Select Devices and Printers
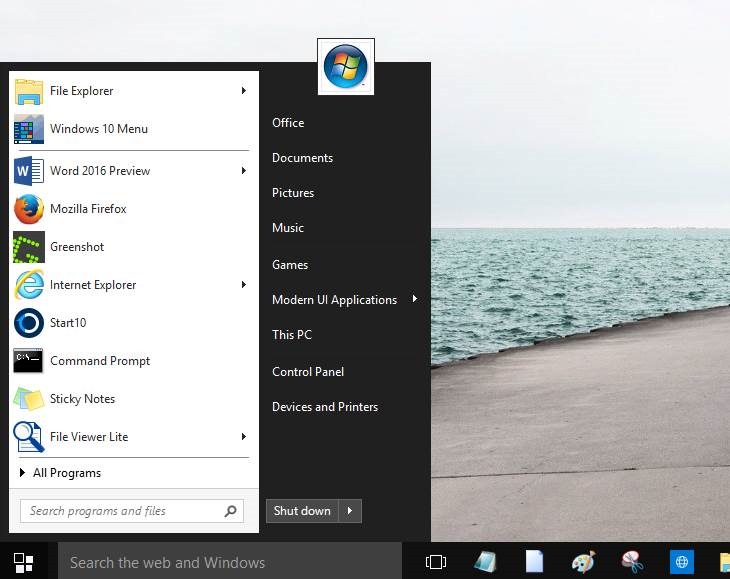The width and height of the screenshot is (730, 579). click(325, 407)
